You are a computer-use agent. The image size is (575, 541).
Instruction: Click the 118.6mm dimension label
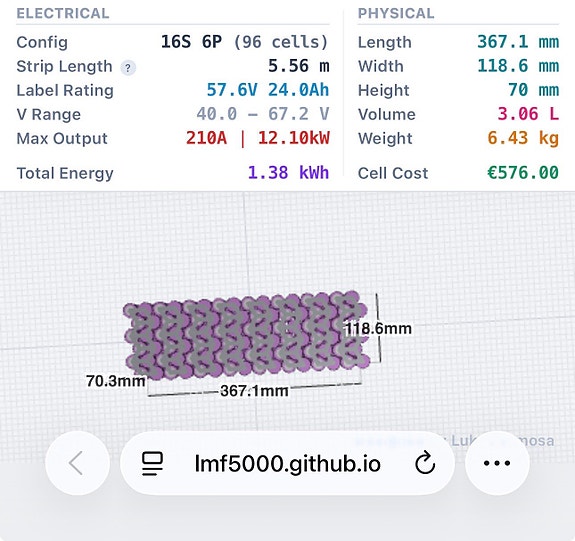(378, 328)
